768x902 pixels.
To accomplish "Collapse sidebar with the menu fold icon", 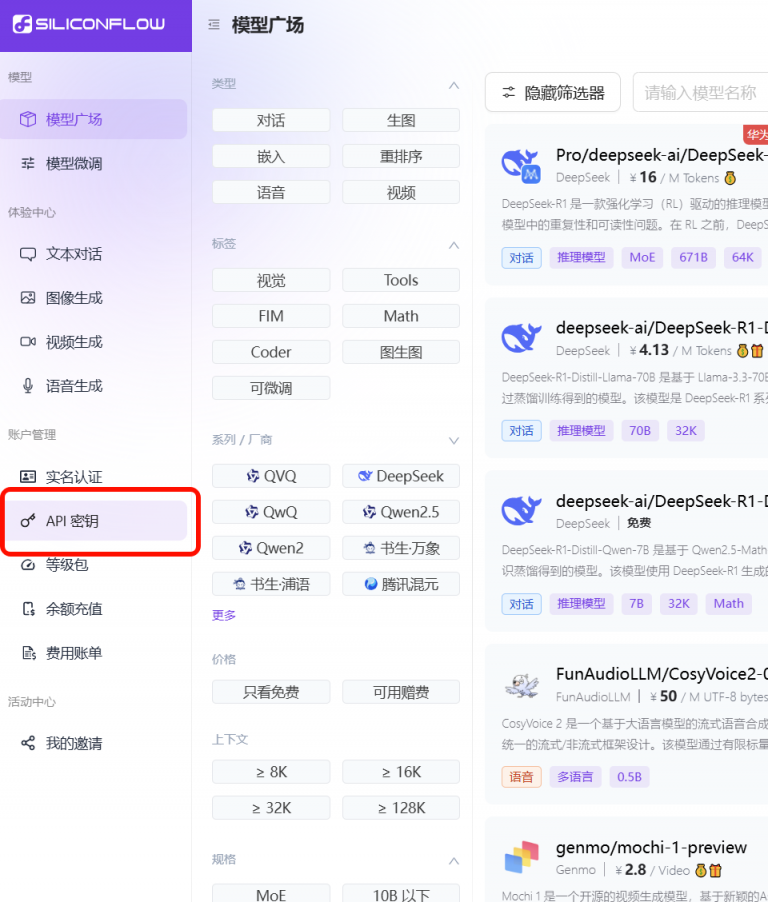I will pos(214,25).
